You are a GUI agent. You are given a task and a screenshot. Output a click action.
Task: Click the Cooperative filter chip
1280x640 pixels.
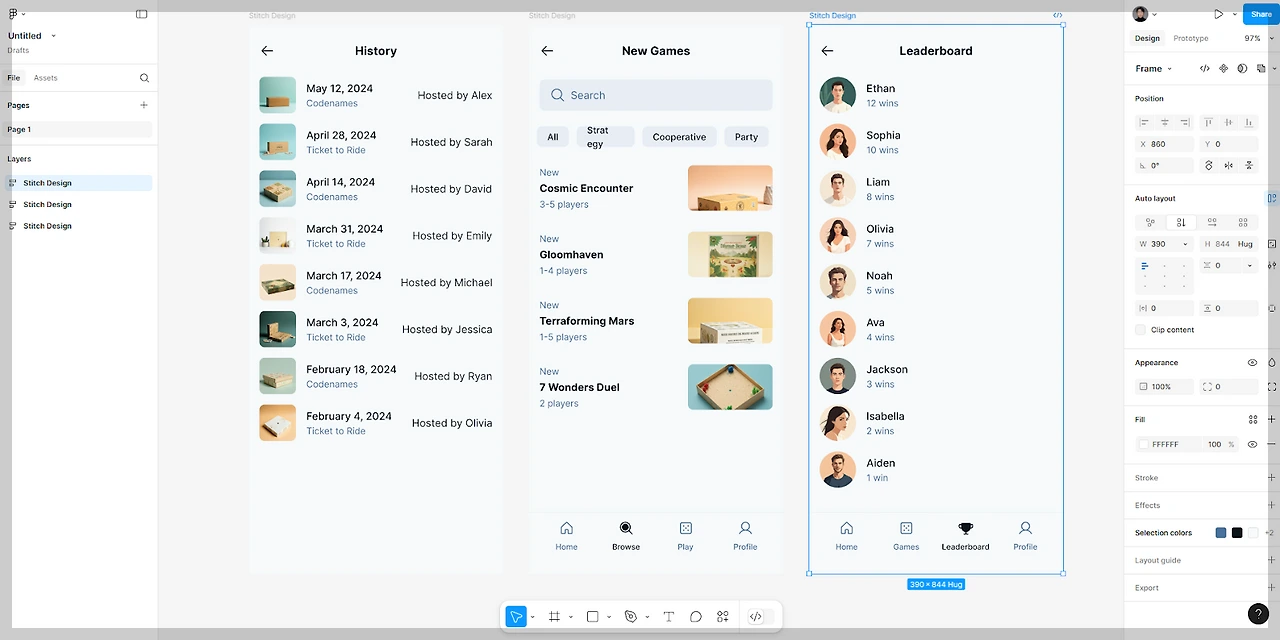pos(679,137)
